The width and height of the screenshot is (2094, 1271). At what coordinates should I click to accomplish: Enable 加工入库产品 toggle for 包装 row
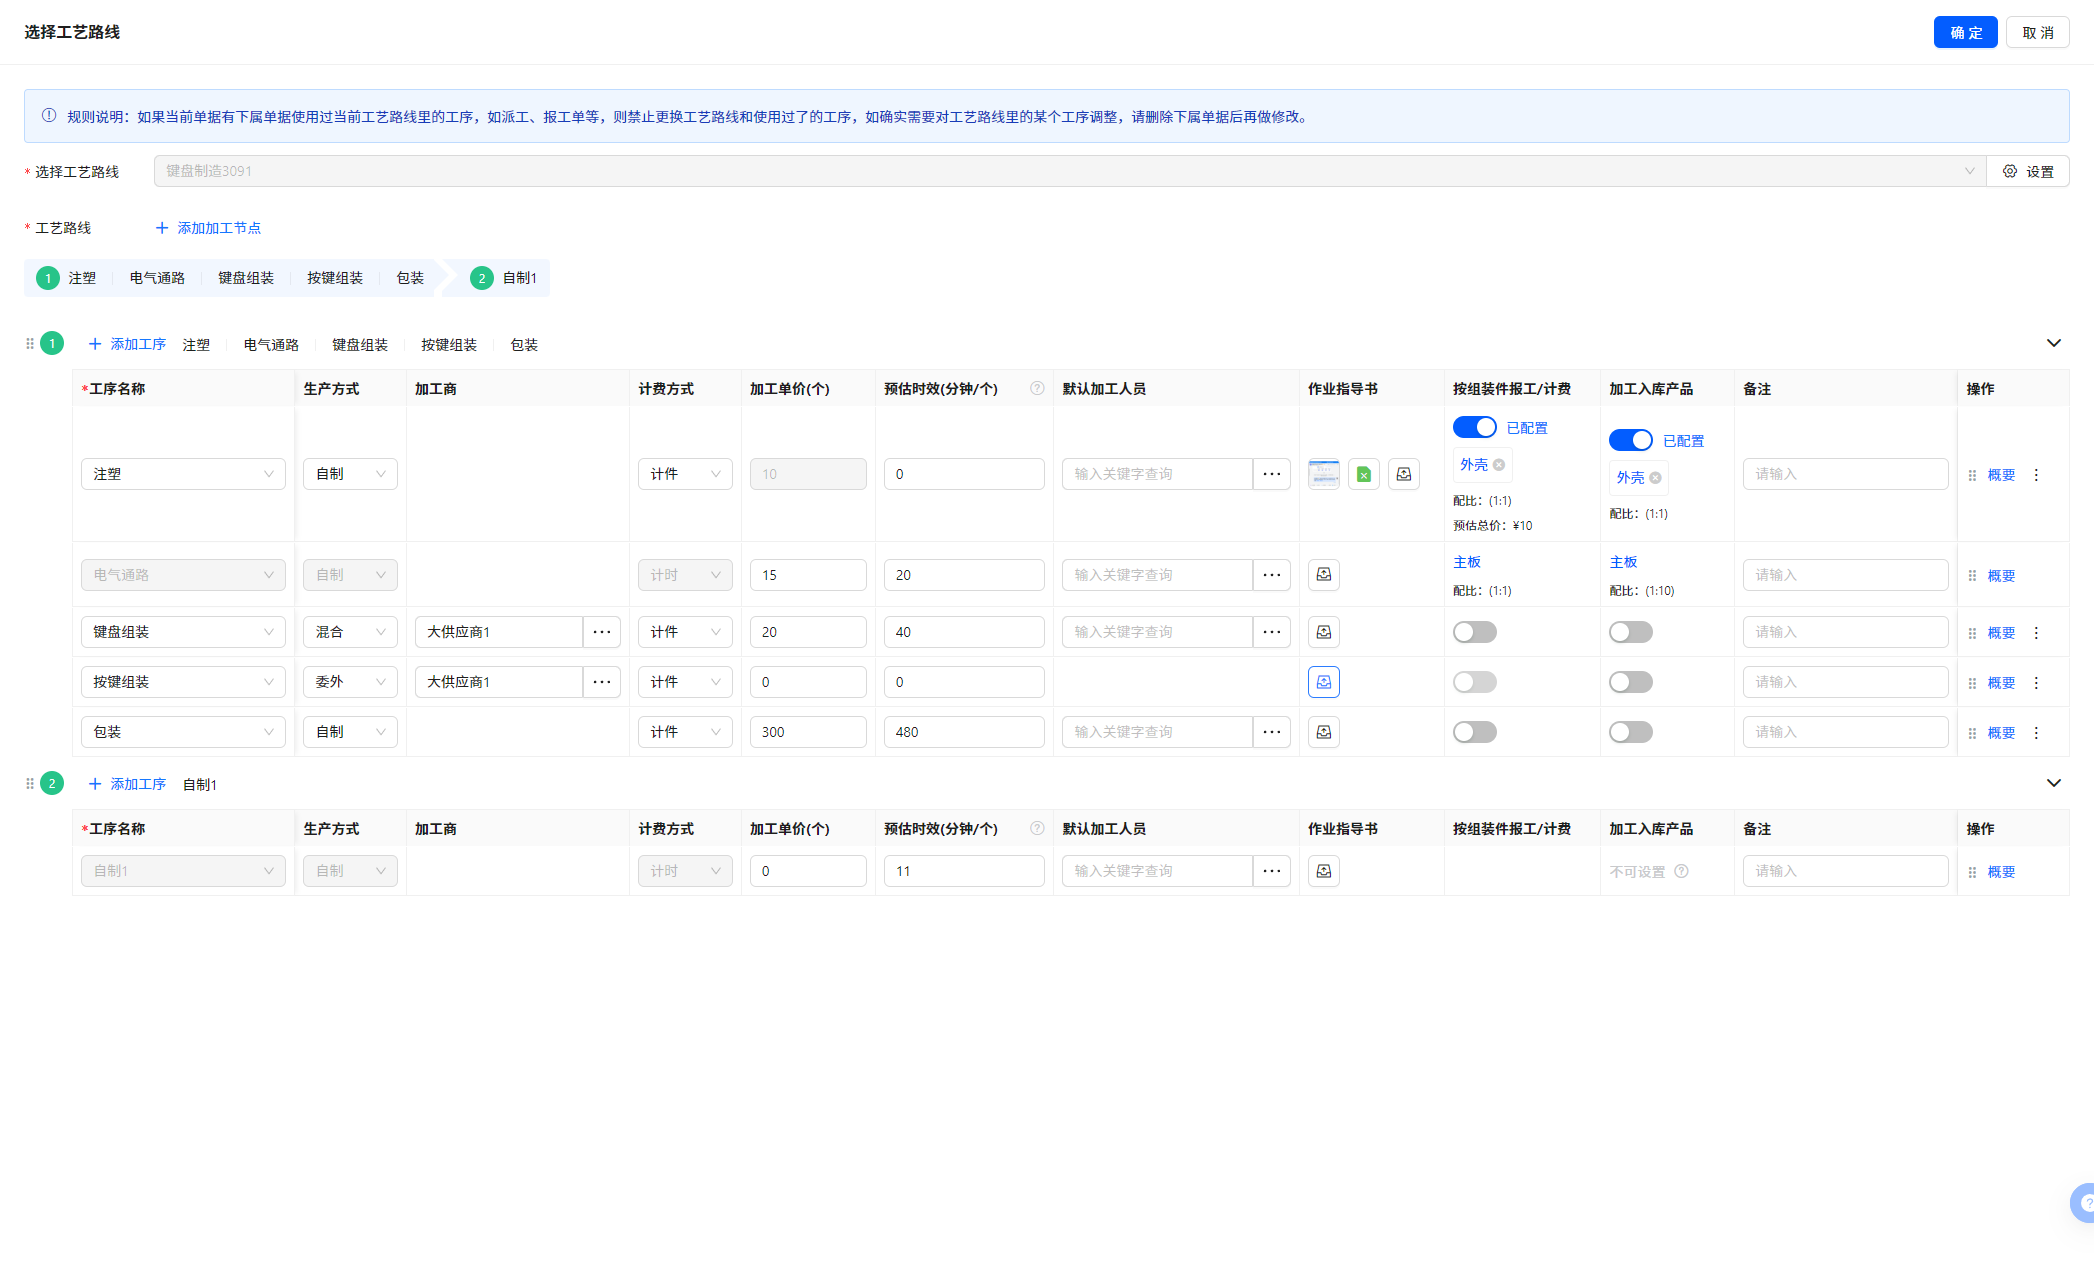click(x=1630, y=732)
